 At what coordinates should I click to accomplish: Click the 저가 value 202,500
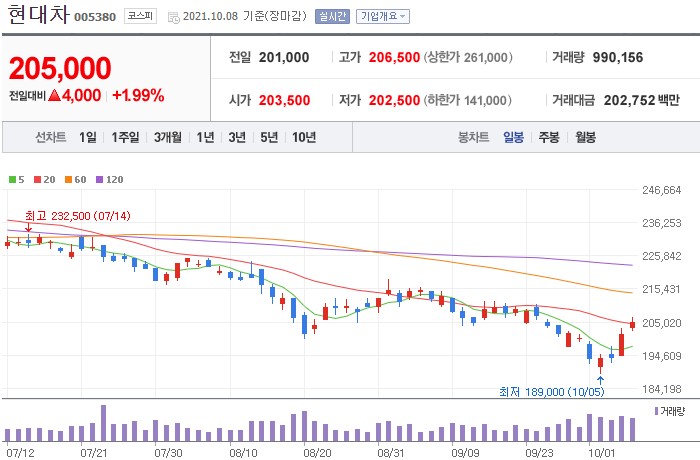point(394,100)
